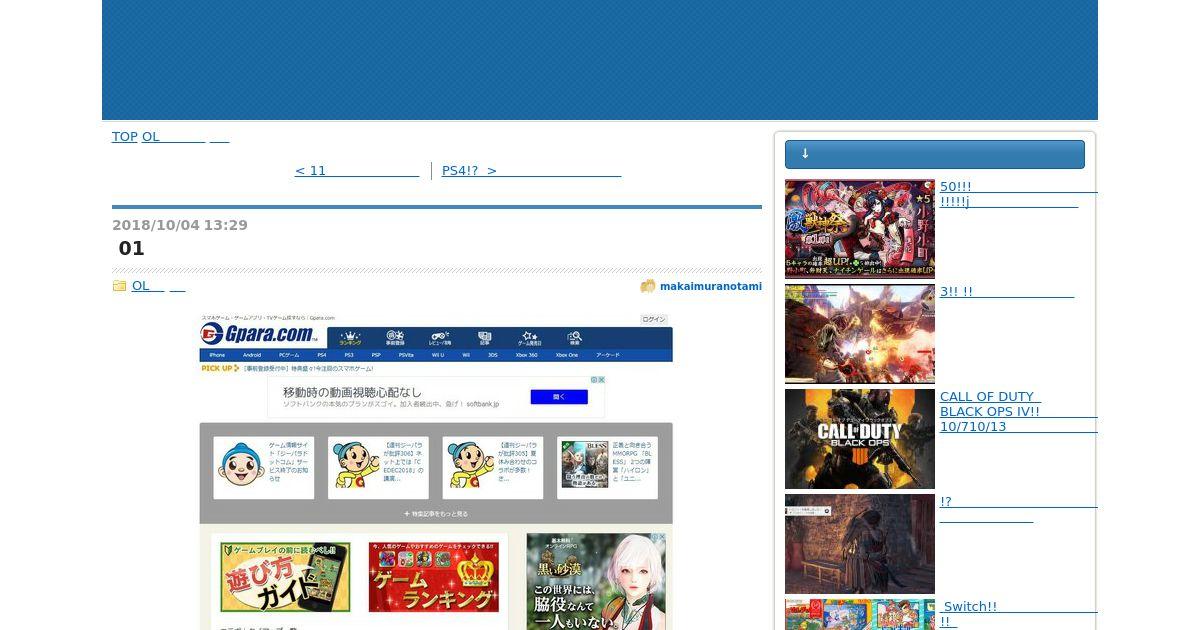
Task: Open the '3!! !!' sidebar article link
Action: click(x=1007, y=292)
